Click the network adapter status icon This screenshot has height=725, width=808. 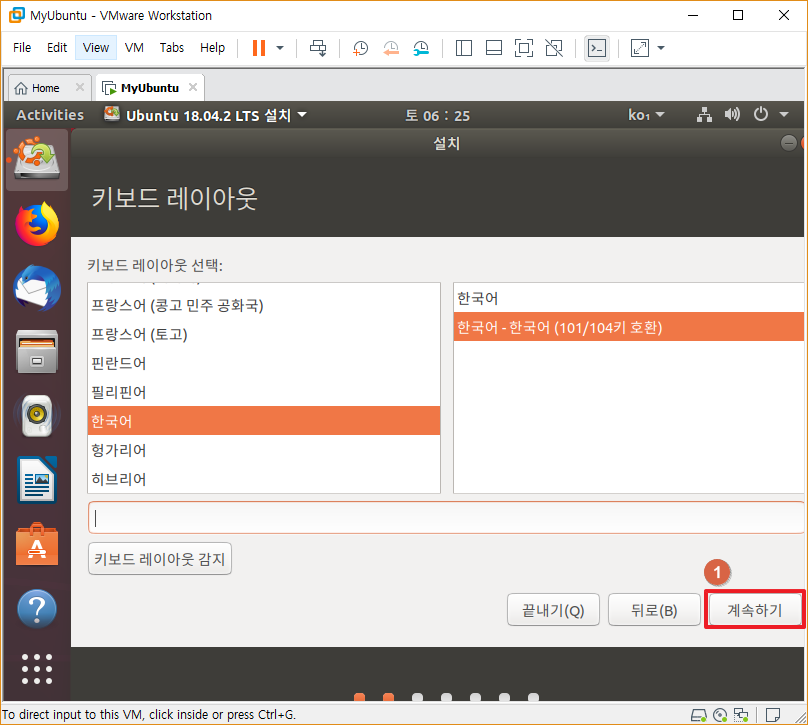click(741, 715)
